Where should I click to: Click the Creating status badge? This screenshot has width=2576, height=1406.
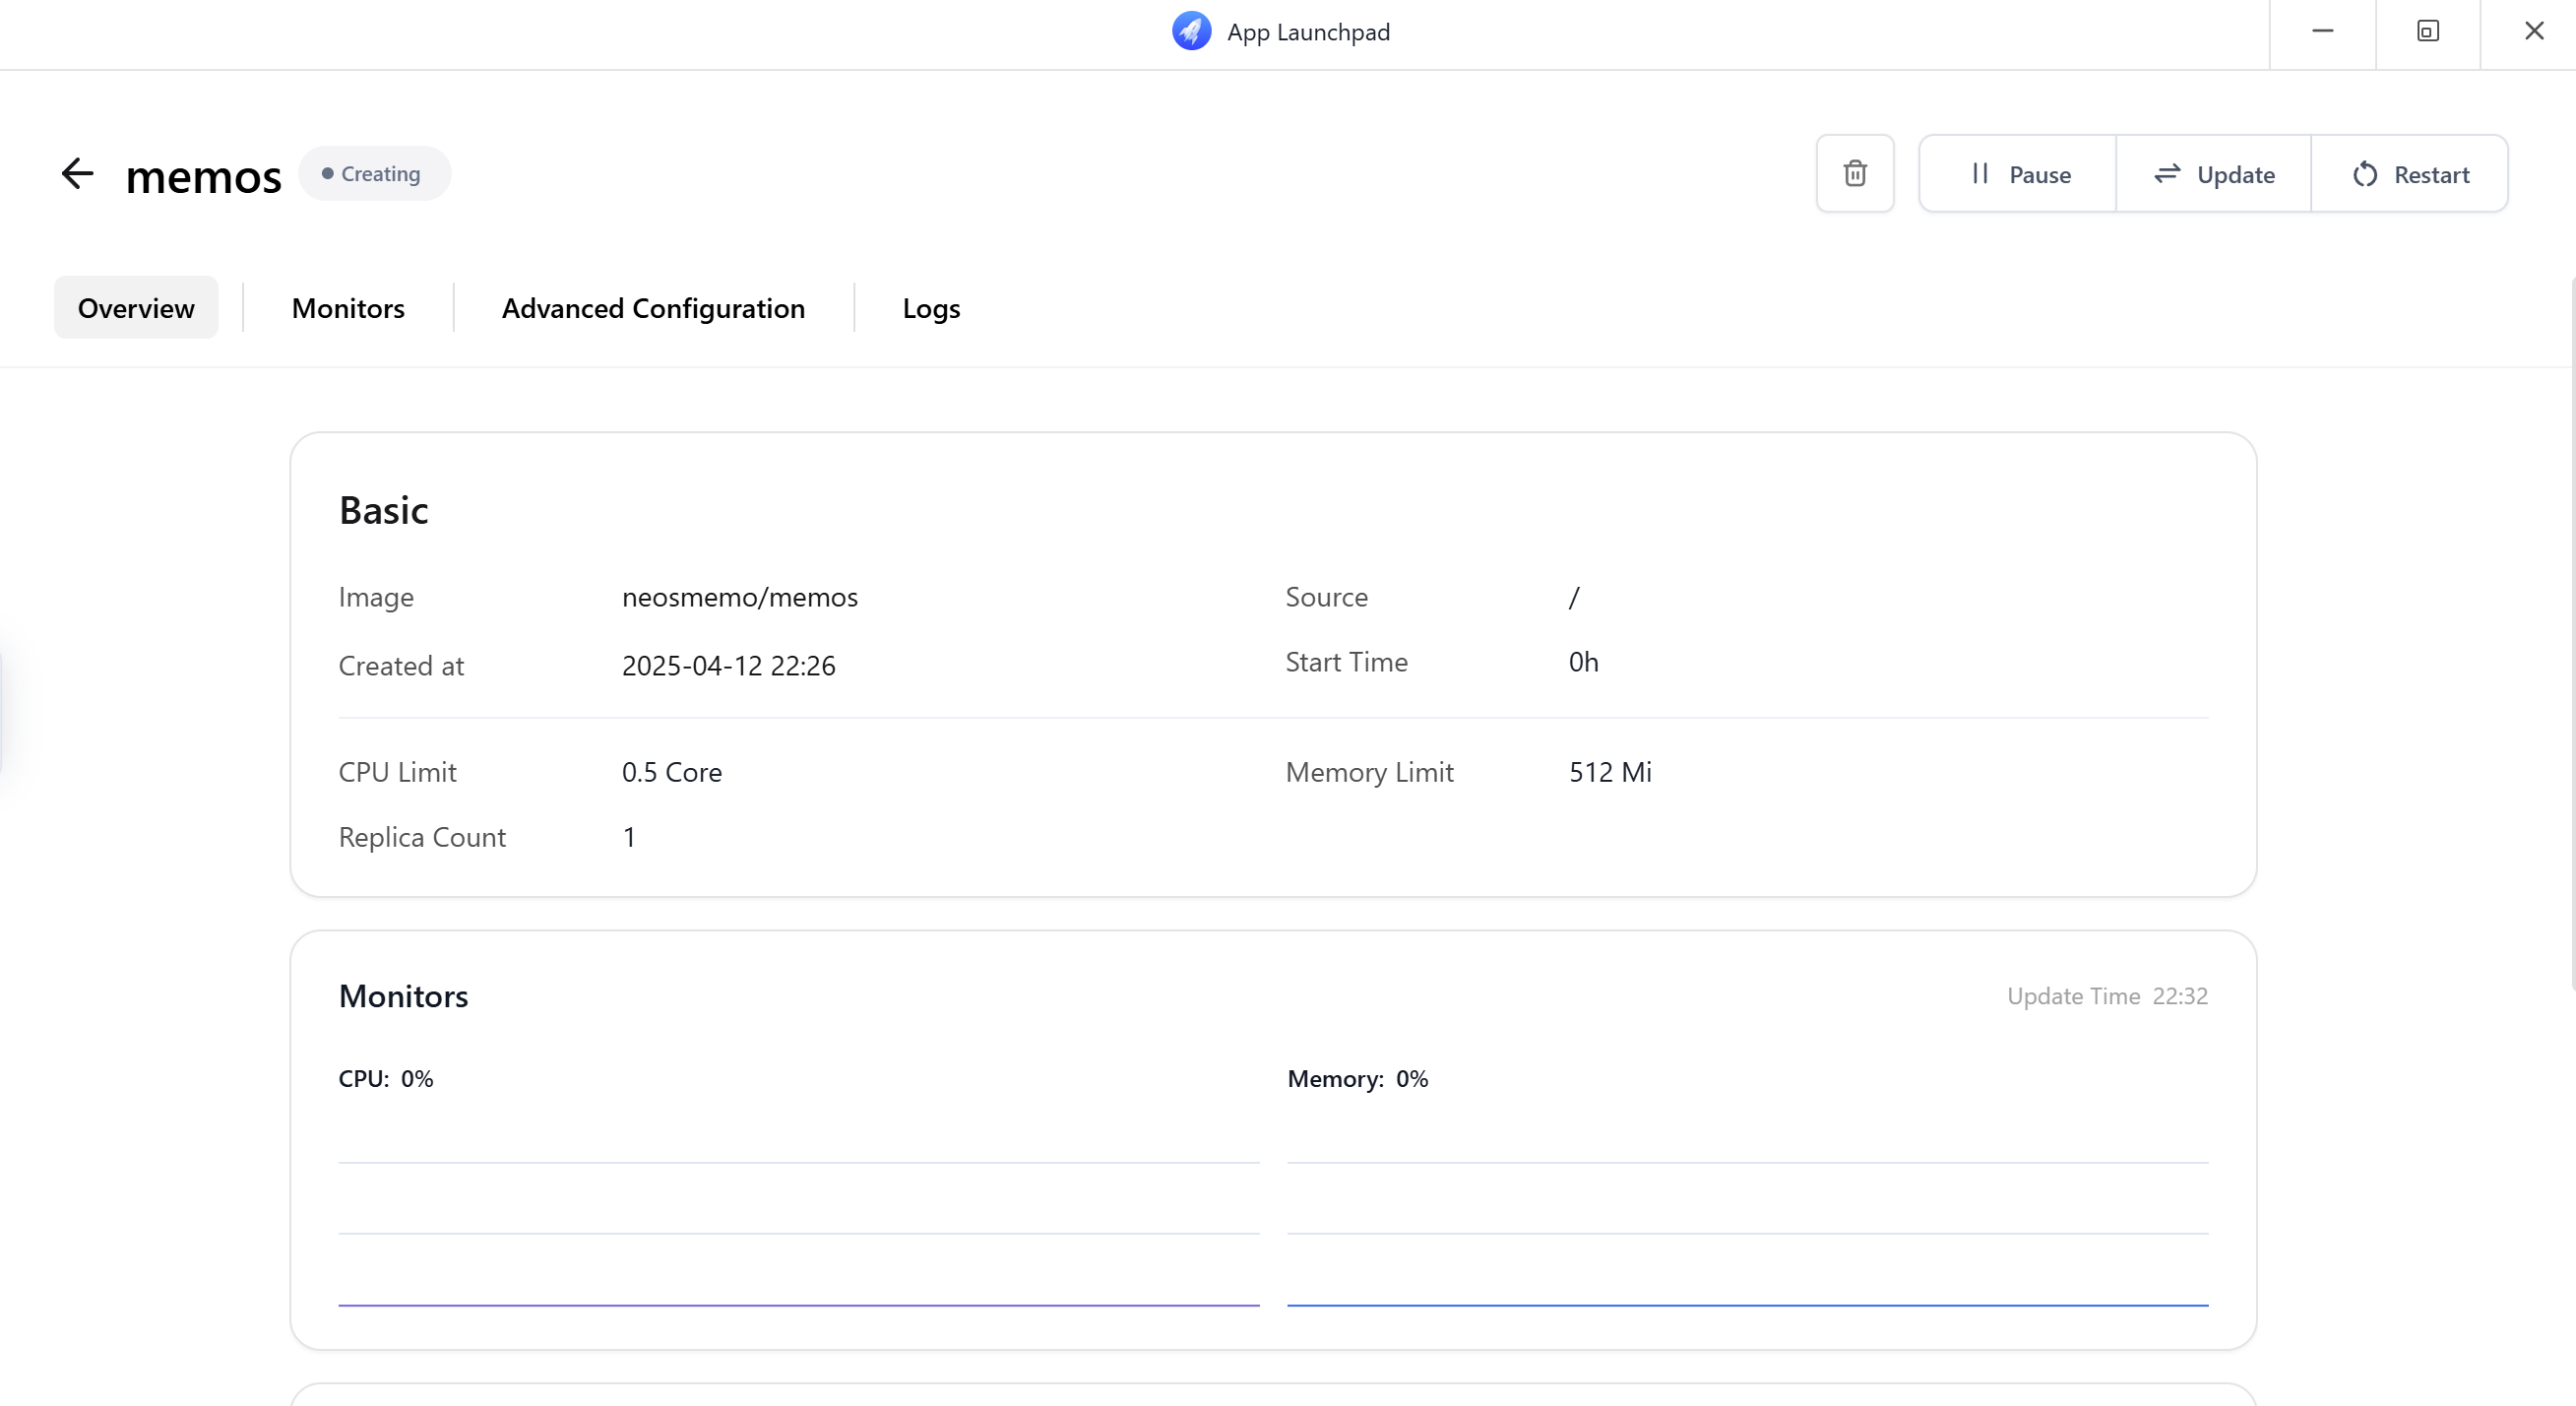(374, 174)
